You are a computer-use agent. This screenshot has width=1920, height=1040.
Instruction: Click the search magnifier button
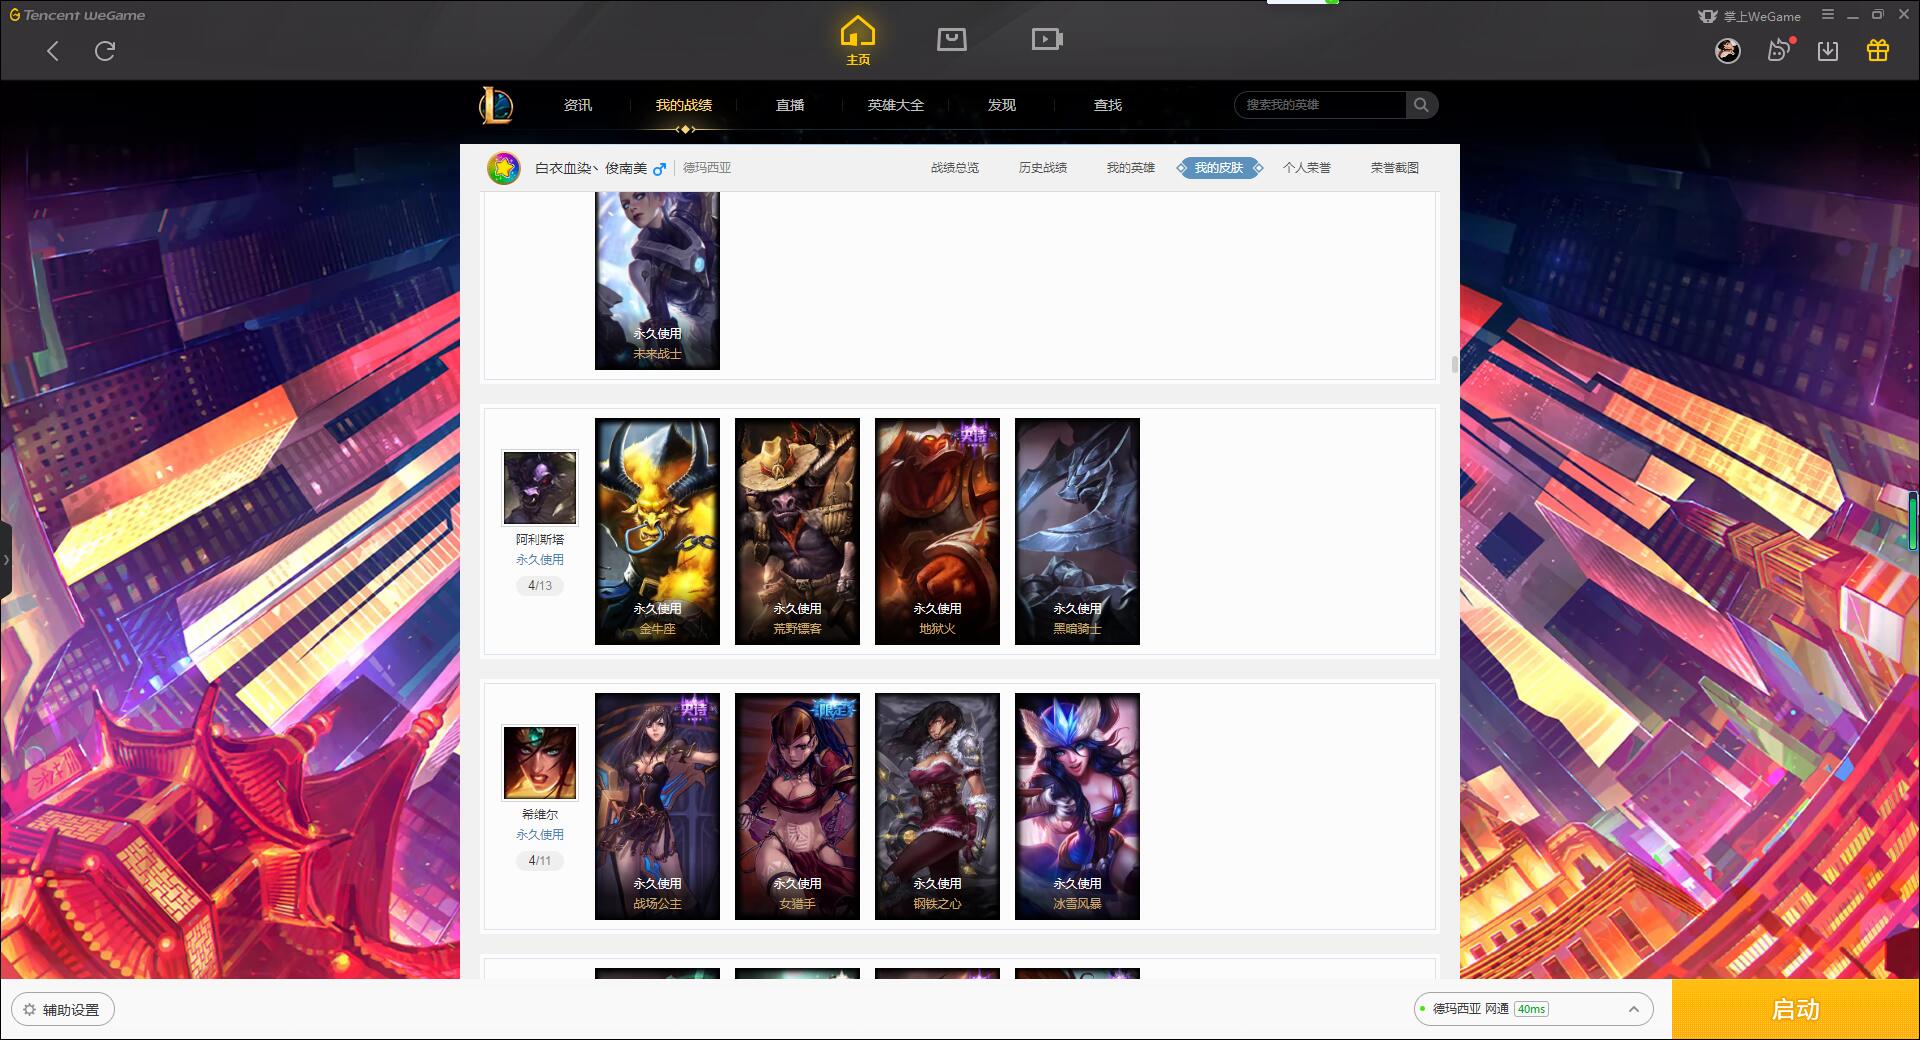coord(1421,105)
